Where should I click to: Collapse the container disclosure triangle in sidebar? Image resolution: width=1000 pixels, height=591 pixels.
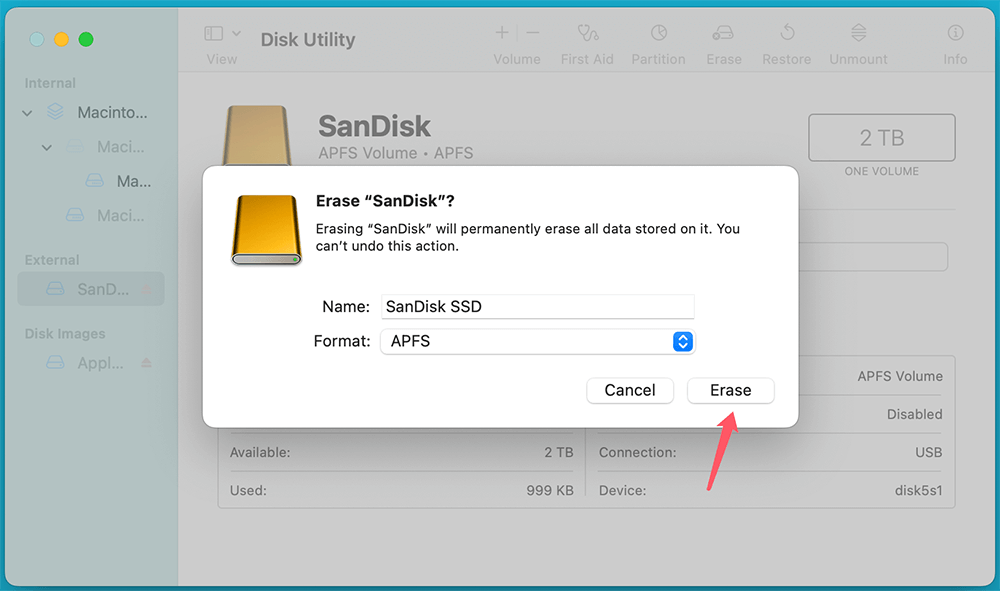point(46,146)
